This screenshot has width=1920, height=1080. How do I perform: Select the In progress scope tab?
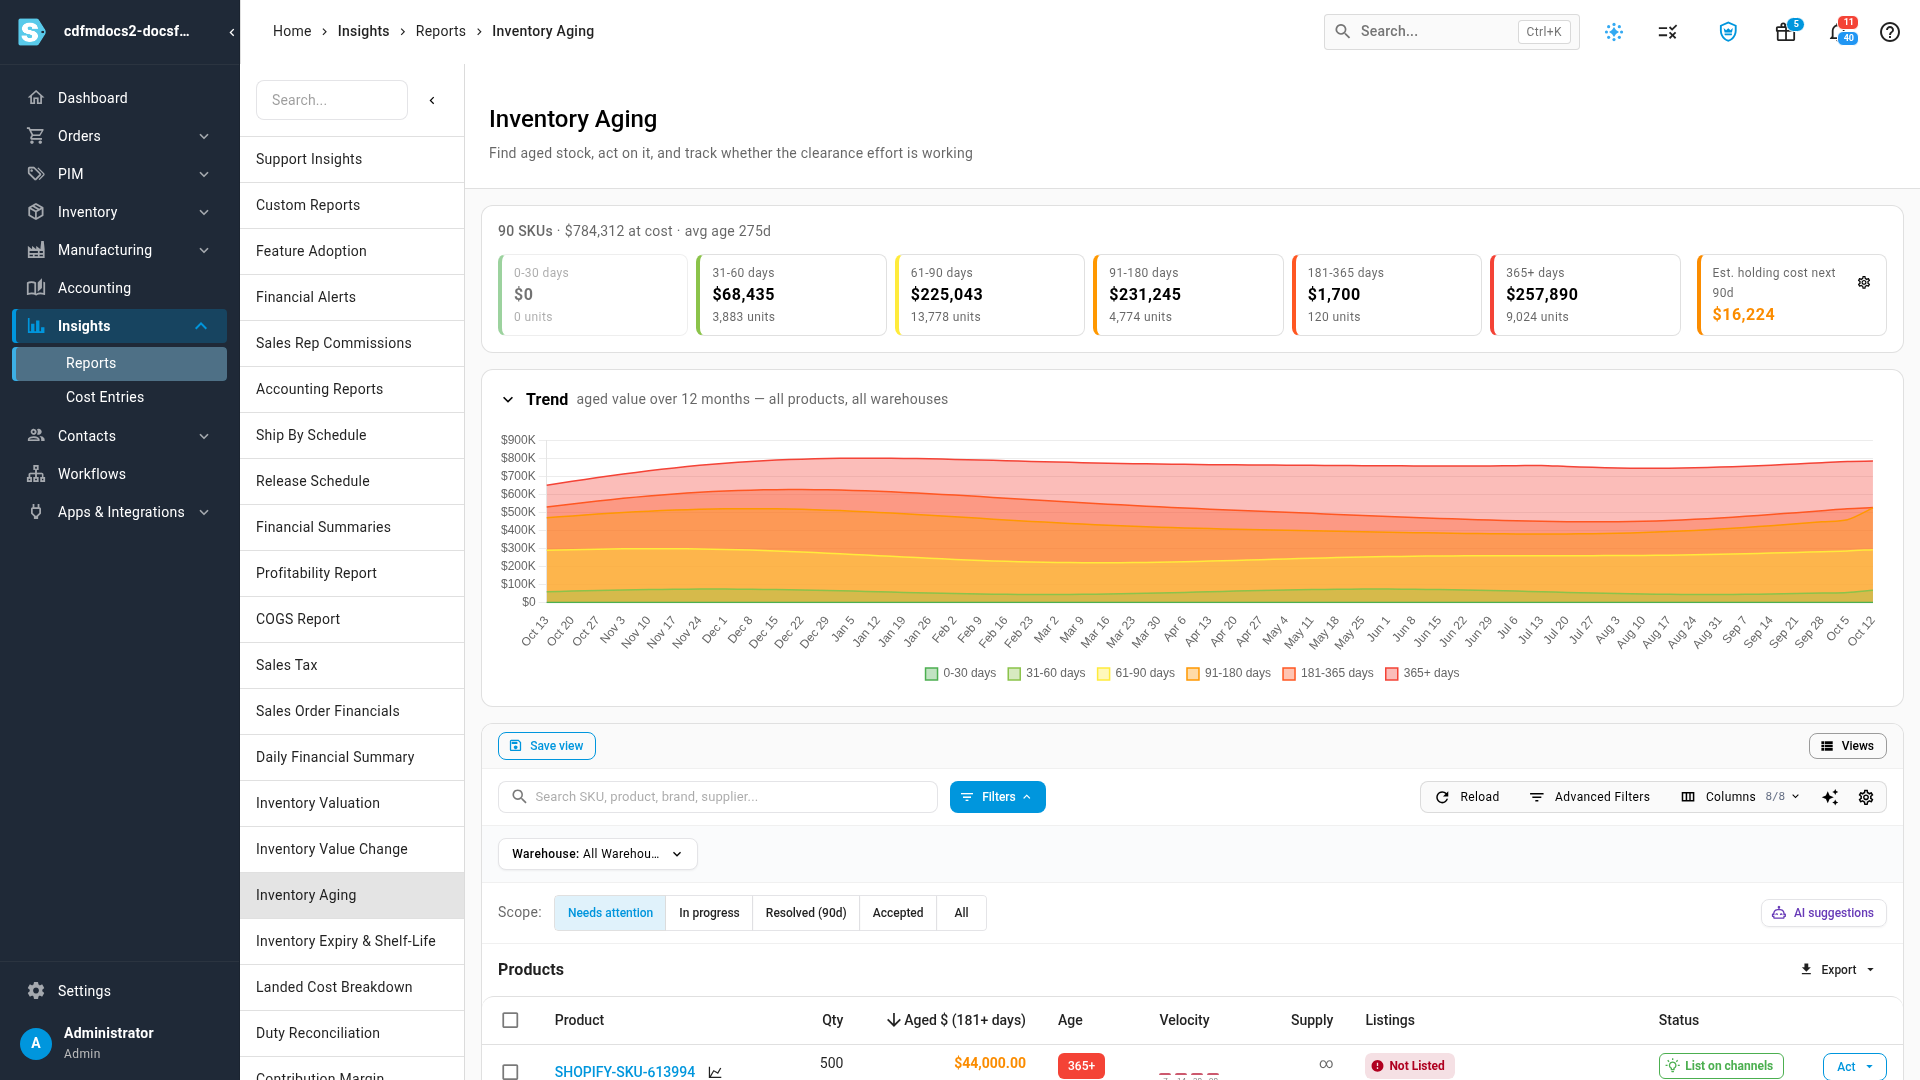(x=709, y=913)
